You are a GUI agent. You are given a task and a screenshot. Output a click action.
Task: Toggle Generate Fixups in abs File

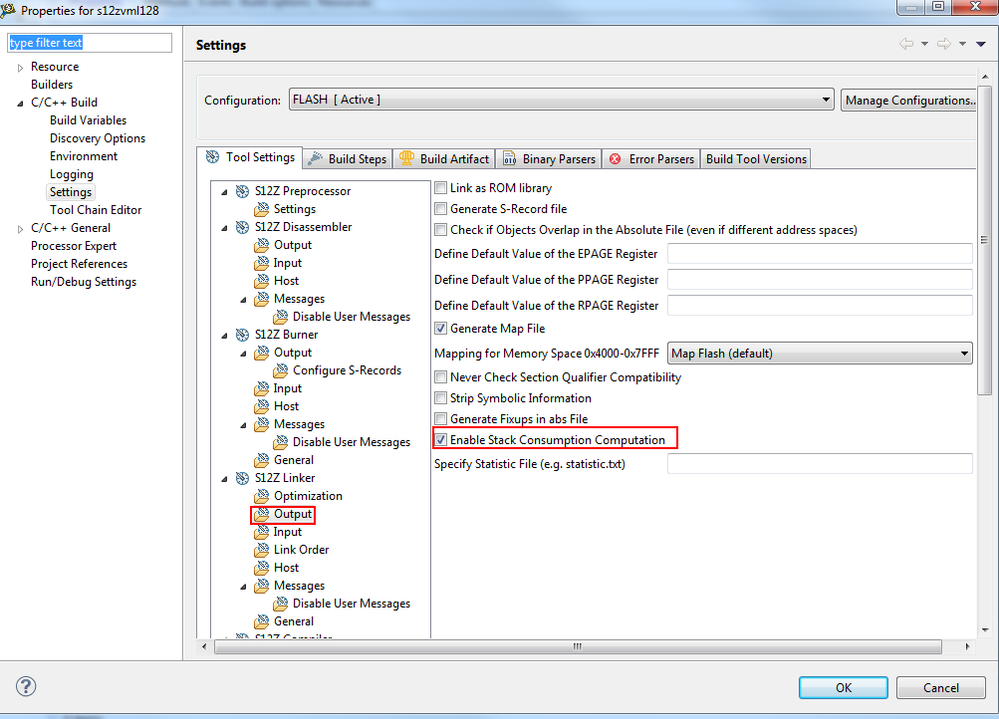[x=440, y=419]
